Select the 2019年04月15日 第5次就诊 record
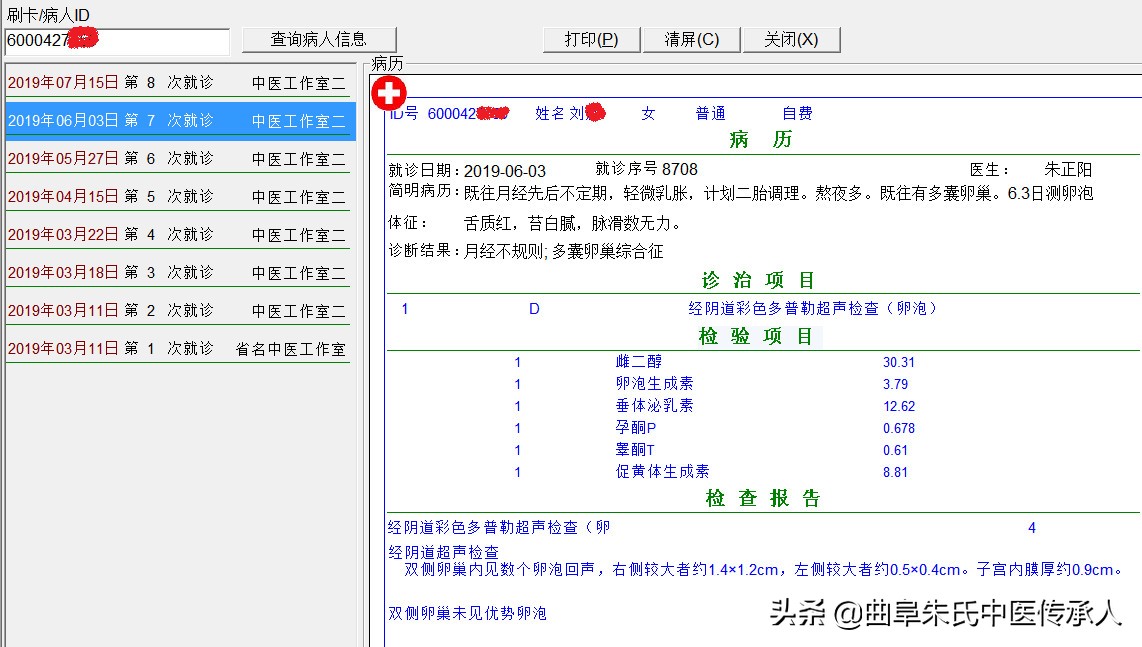This screenshot has height=647, width=1142. point(177,196)
